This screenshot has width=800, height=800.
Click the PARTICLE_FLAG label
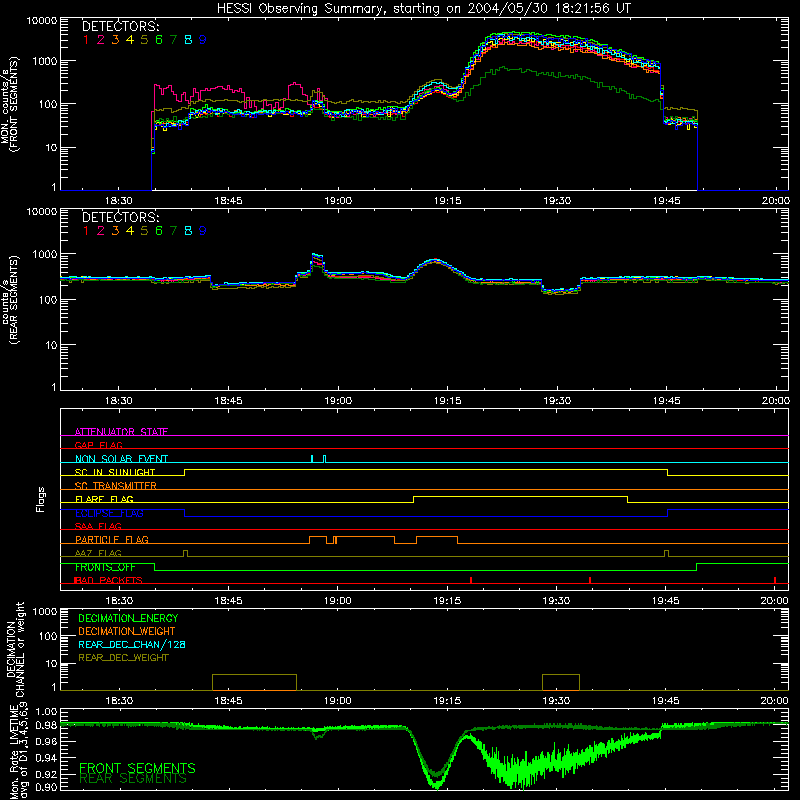click(112, 539)
